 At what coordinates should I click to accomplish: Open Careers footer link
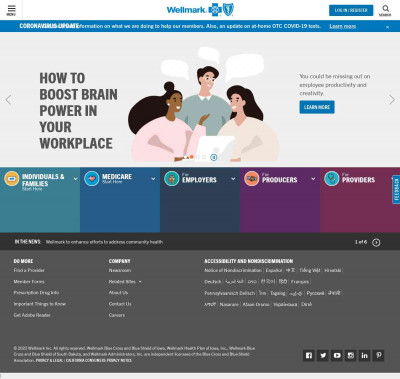click(x=117, y=315)
